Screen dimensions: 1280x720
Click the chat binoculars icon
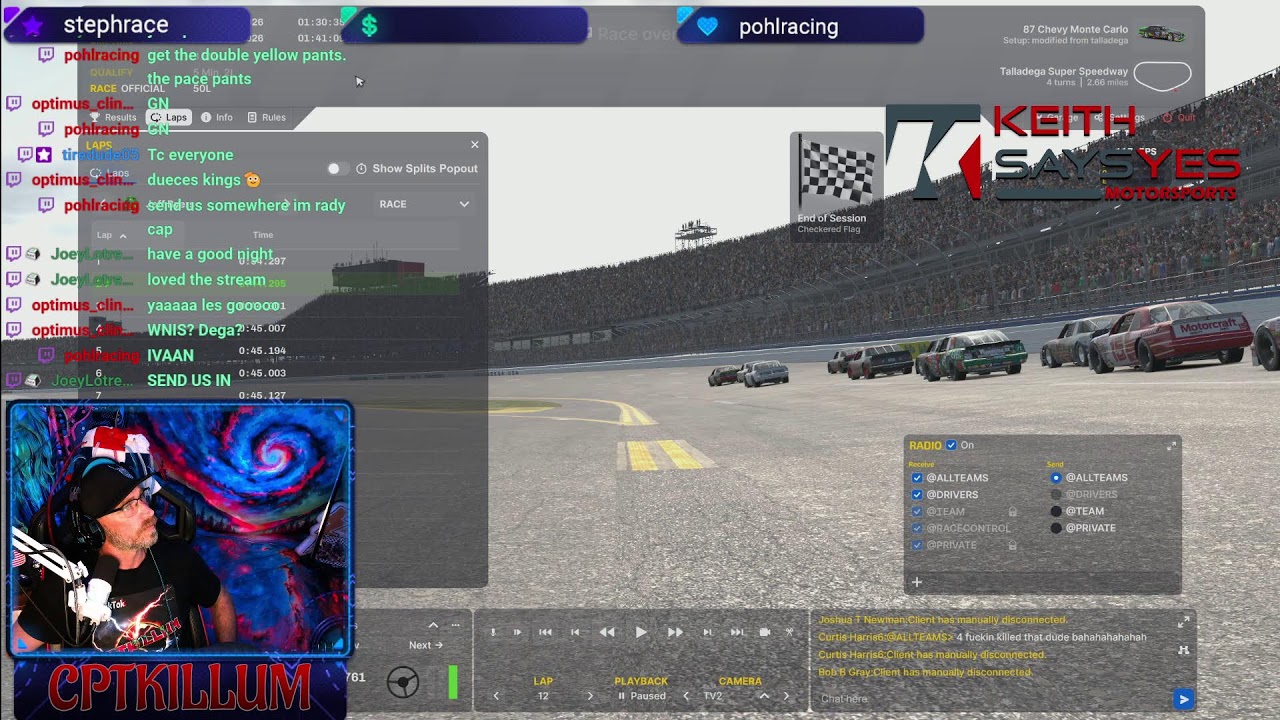tap(1184, 650)
